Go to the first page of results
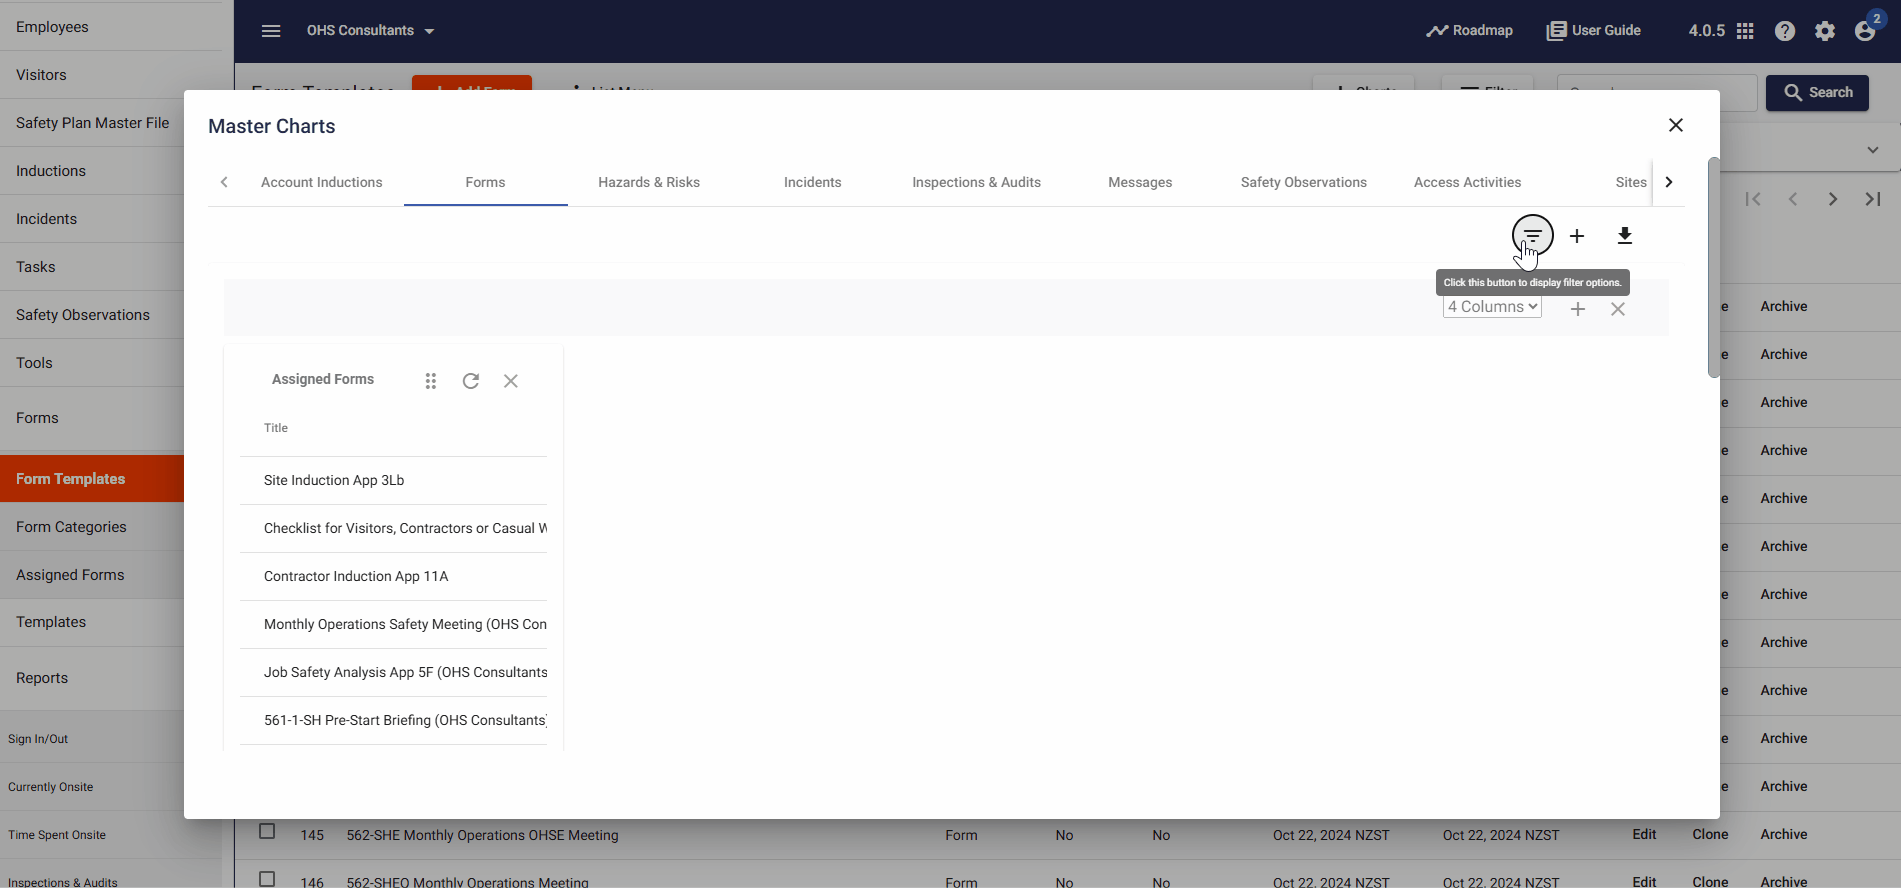The width and height of the screenshot is (1901, 888). [x=1753, y=199]
